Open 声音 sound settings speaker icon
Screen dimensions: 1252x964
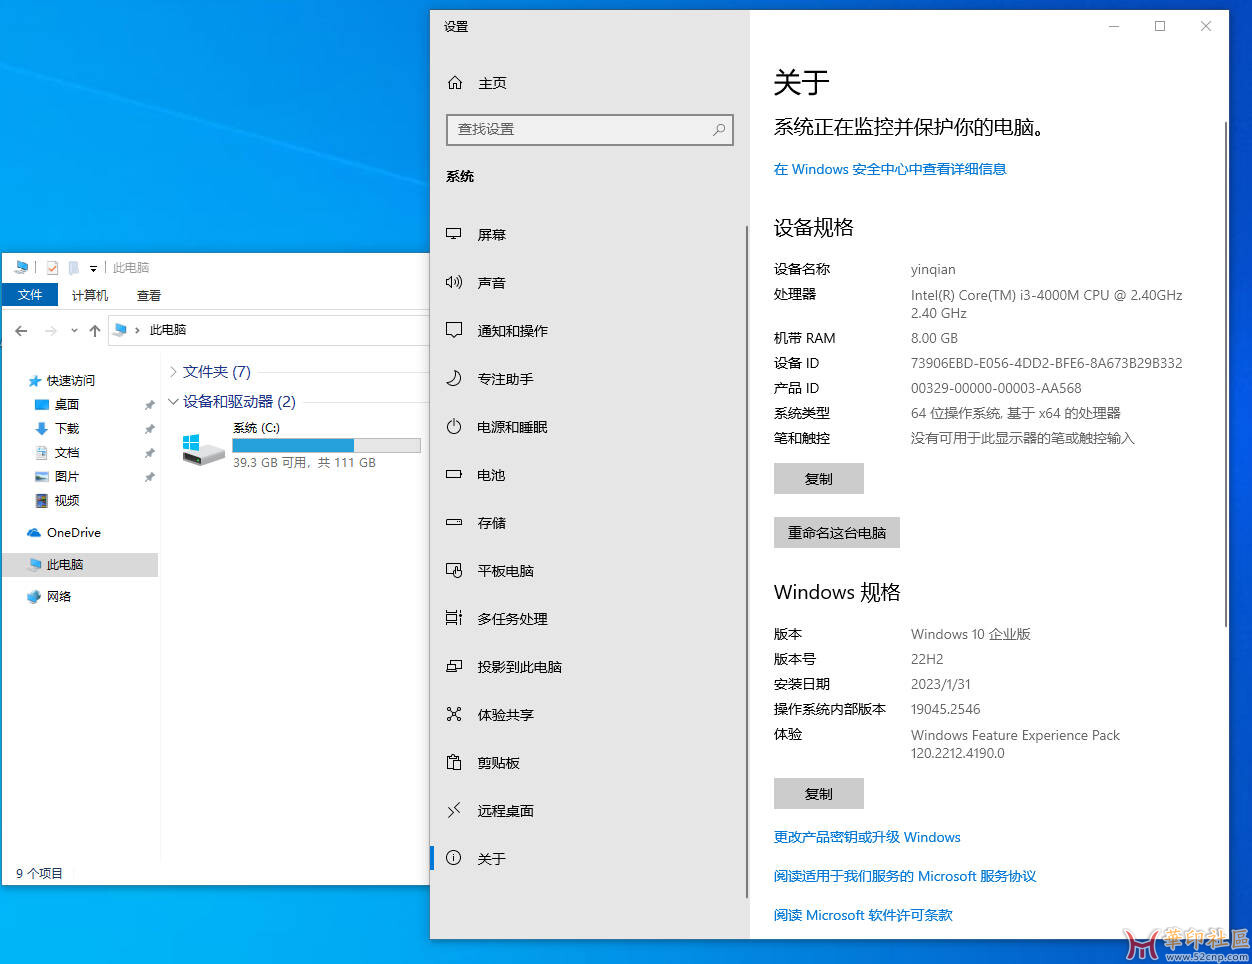pyautogui.click(x=454, y=282)
